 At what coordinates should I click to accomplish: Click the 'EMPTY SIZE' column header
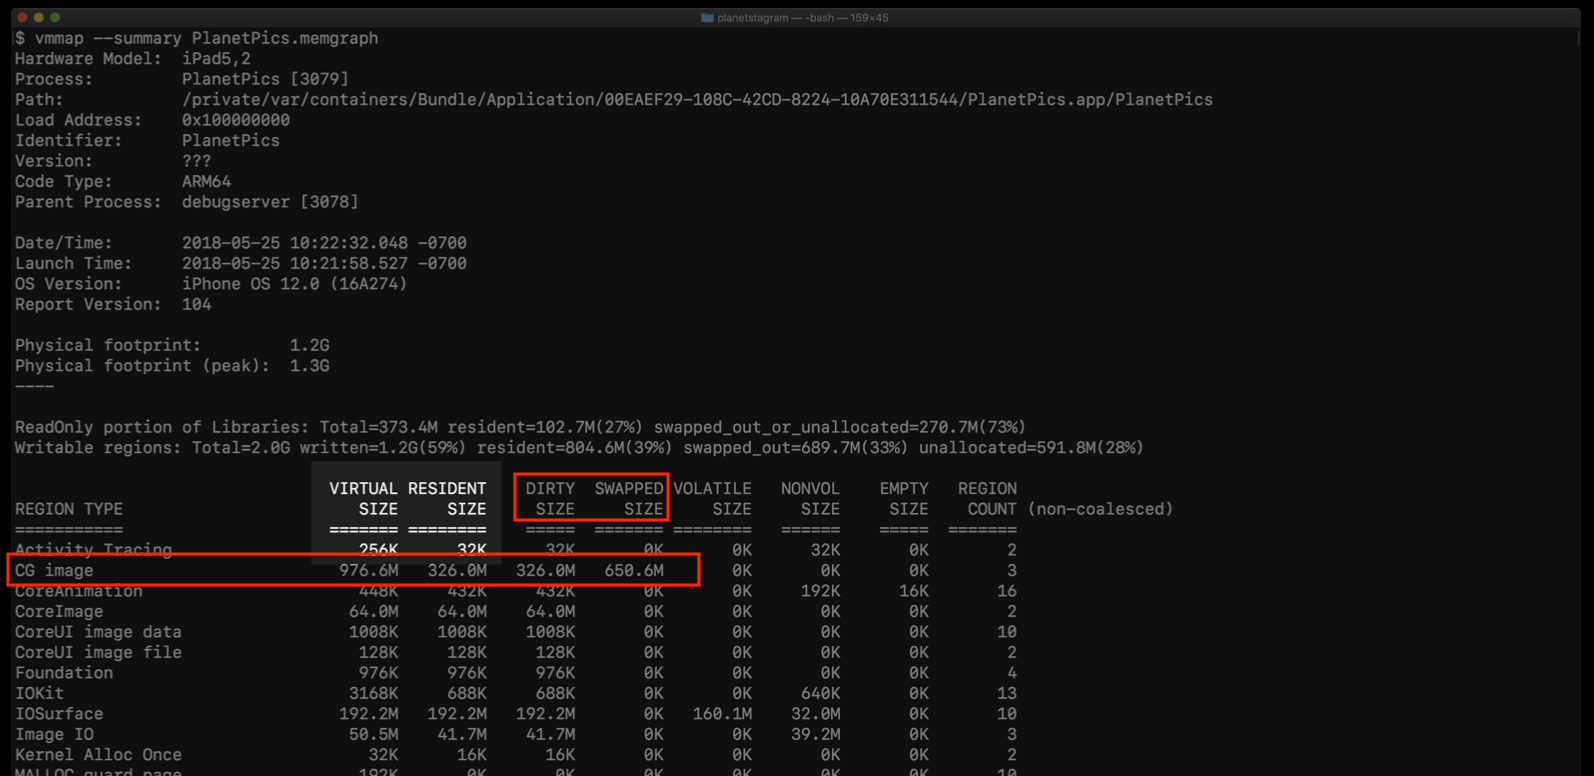[904, 499]
